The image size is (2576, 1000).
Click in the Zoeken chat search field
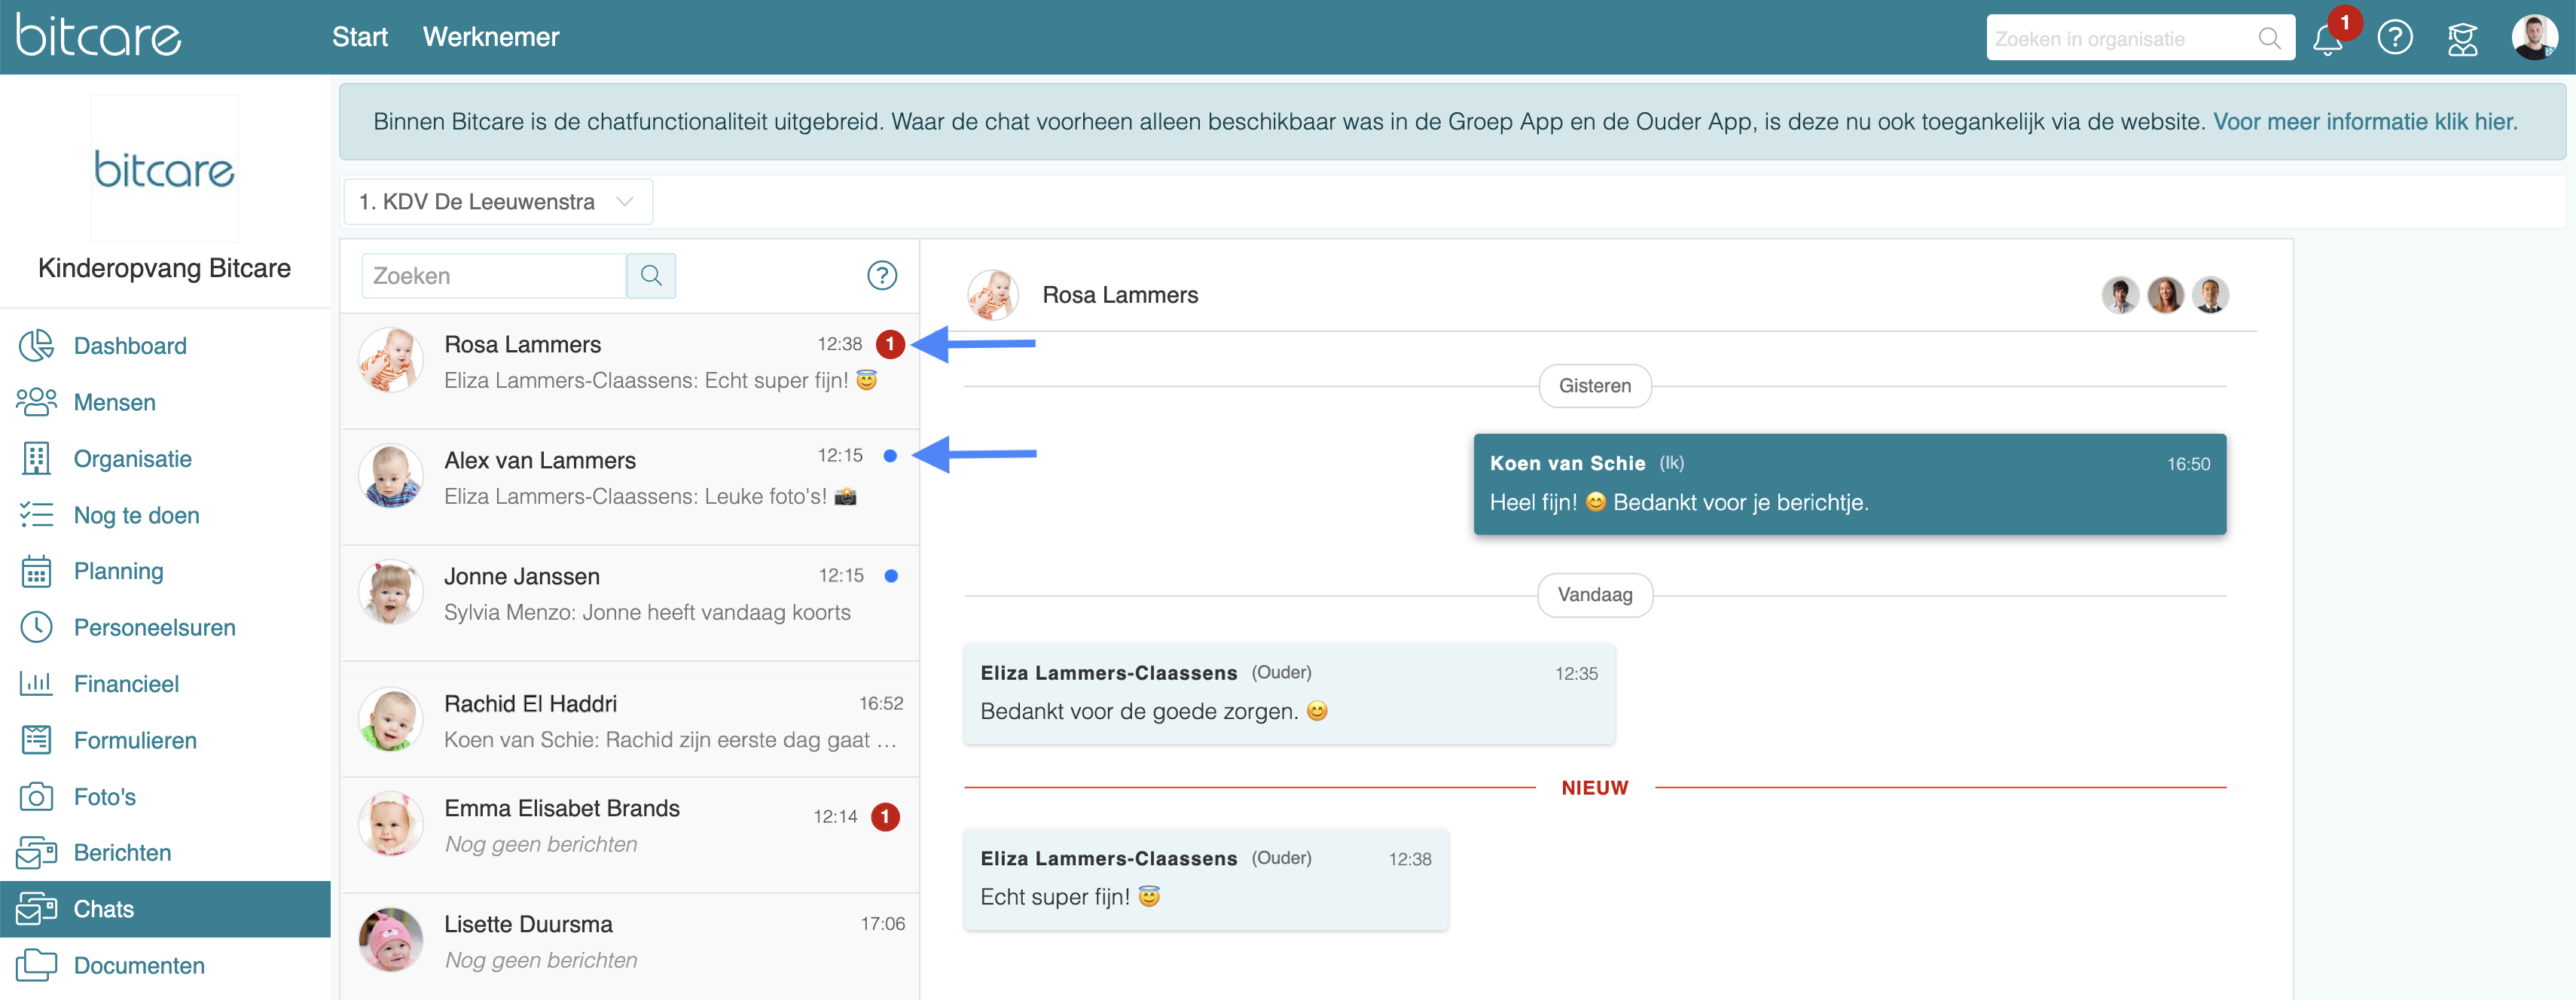[x=494, y=275]
